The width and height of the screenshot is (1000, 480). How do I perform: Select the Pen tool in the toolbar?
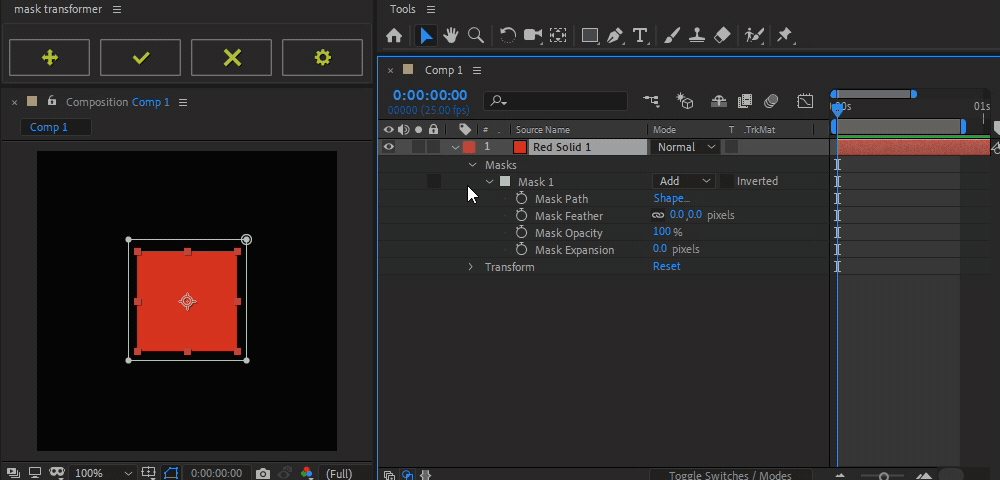pyautogui.click(x=615, y=35)
